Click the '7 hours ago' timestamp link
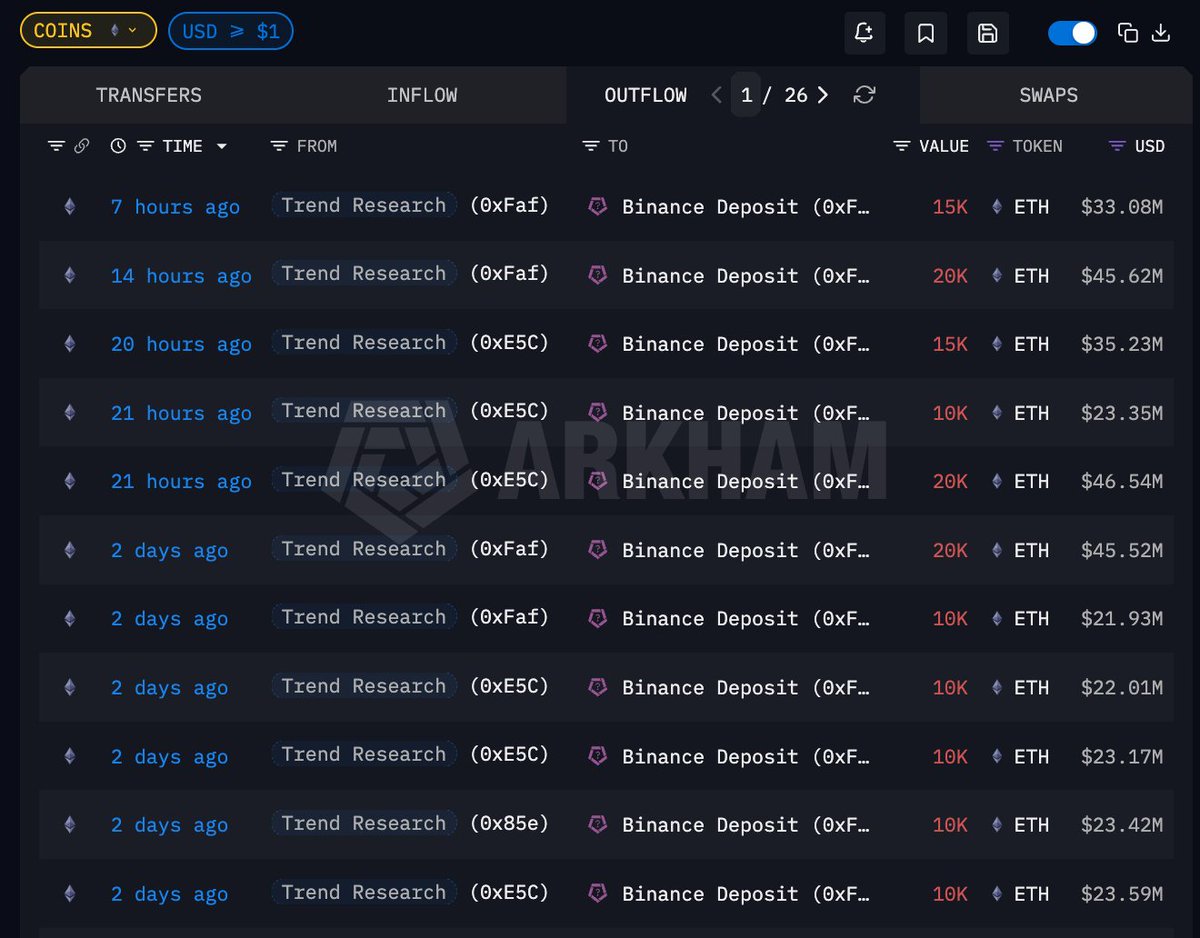The width and height of the screenshot is (1200, 938). (175, 207)
